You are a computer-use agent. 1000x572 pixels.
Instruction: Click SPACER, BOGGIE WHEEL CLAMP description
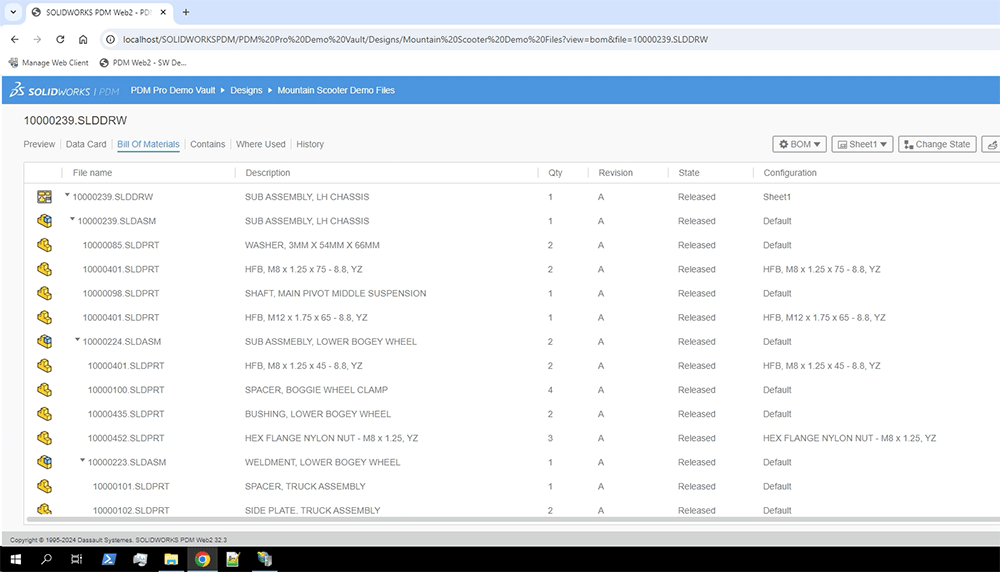pyautogui.click(x=316, y=390)
